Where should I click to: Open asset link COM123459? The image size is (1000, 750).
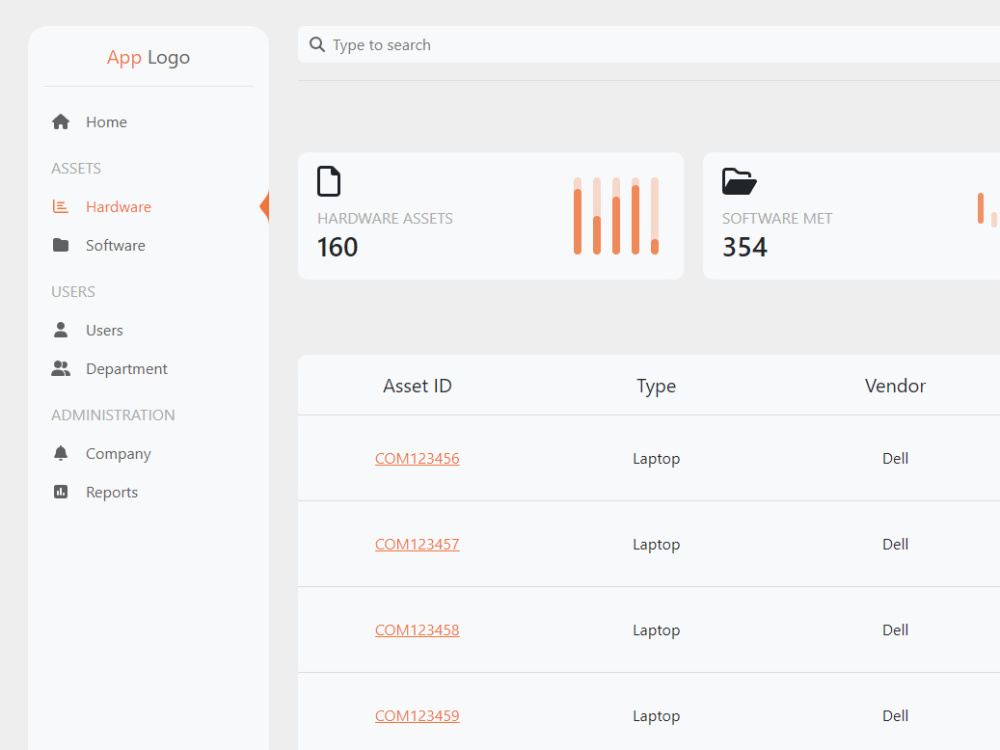[417, 716]
